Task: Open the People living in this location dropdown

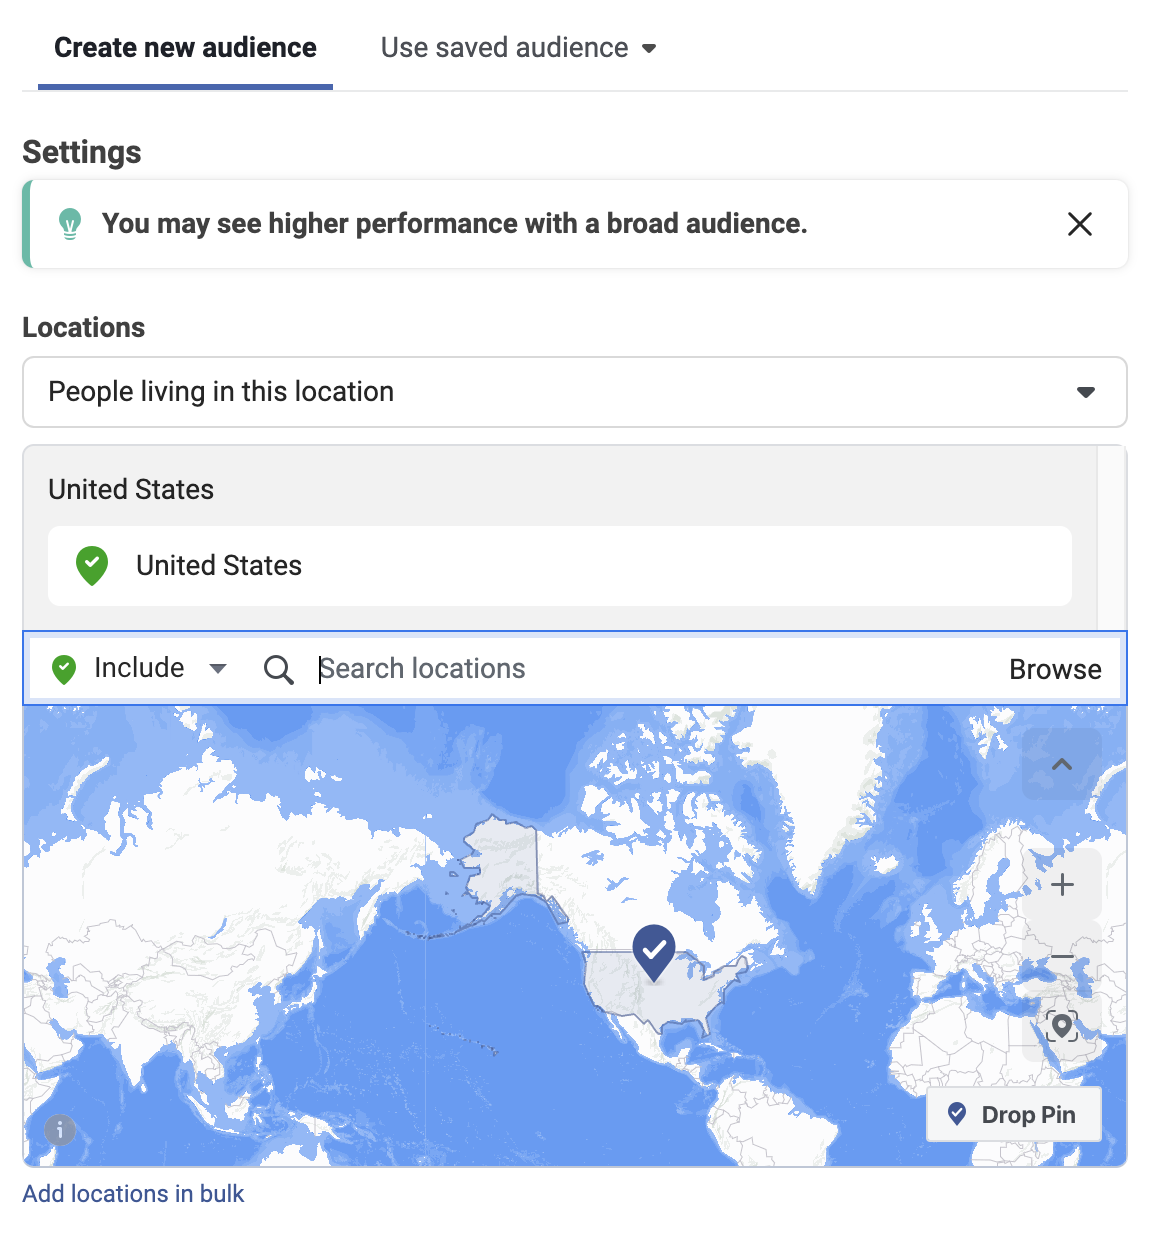Action: [574, 392]
